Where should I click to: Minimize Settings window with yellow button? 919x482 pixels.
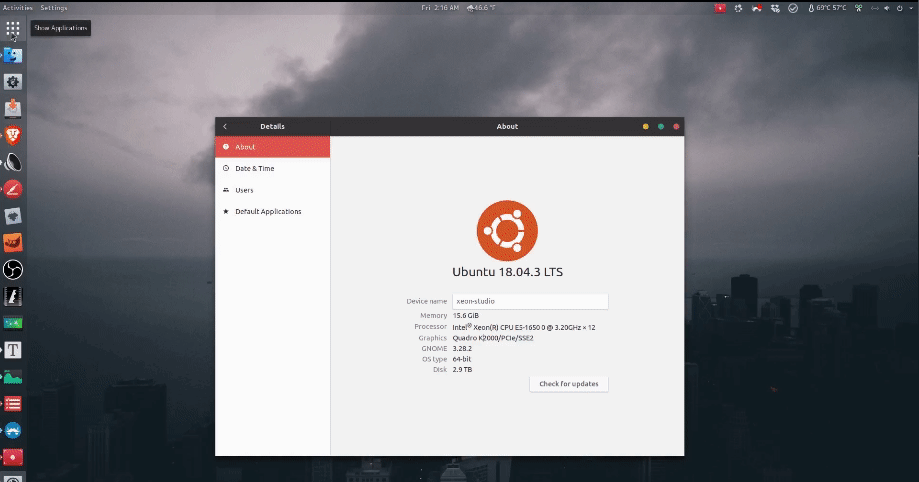click(x=646, y=126)
